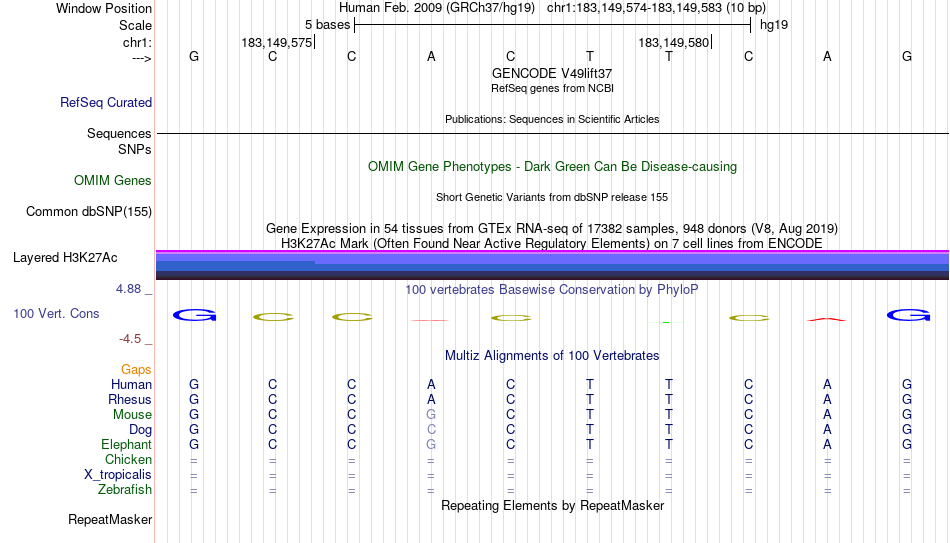Click the 183,149,575 coordinate label
This screenshot has width=950, height=543.
point(277,42)
